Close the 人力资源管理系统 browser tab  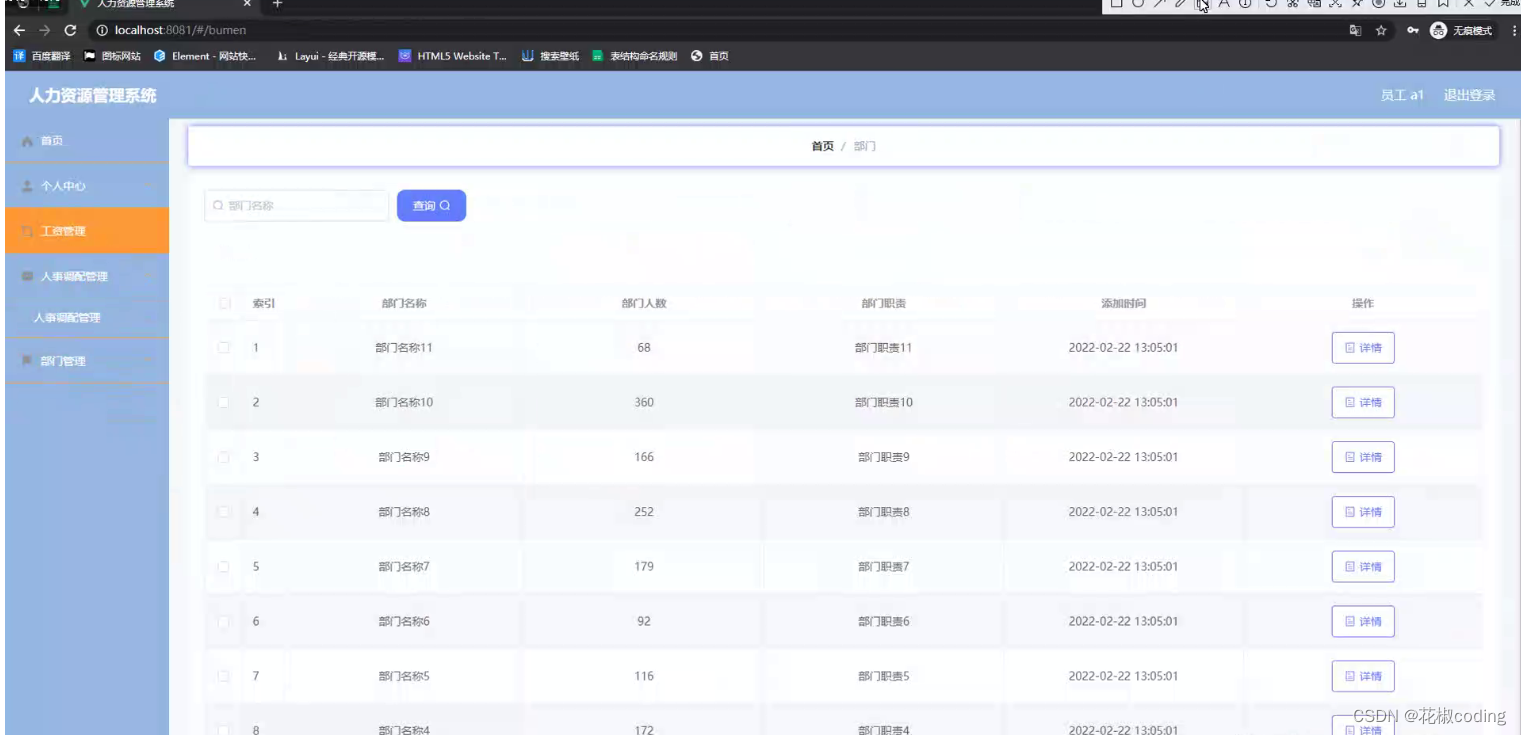(x=247, y=4)
